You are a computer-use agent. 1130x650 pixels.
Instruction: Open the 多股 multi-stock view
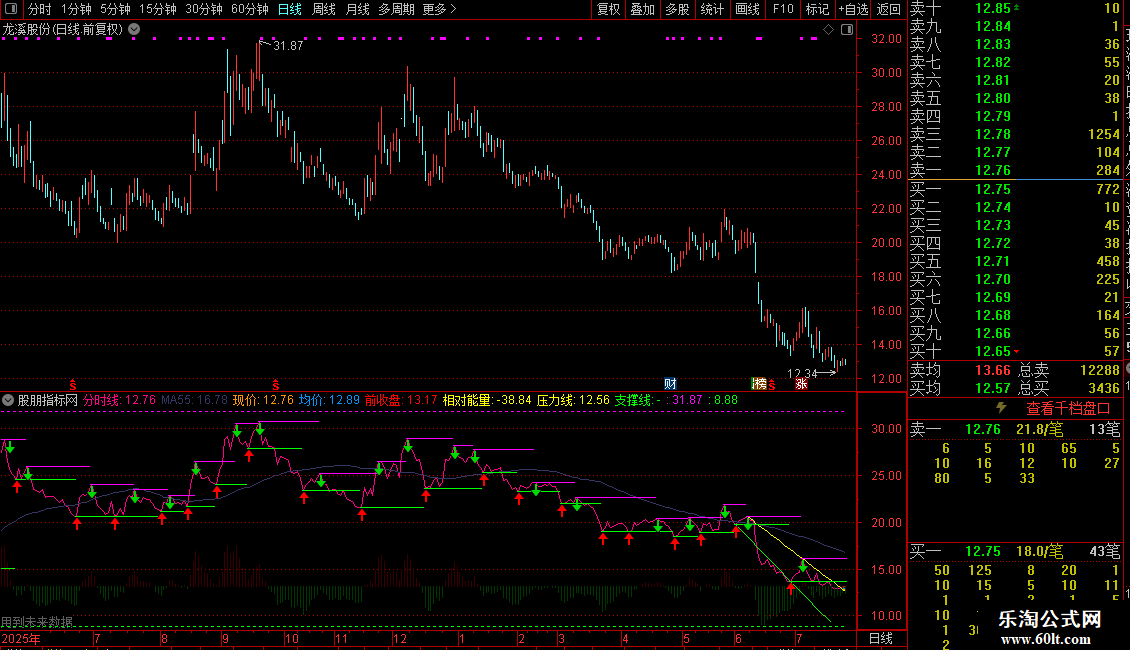(677, 9)
